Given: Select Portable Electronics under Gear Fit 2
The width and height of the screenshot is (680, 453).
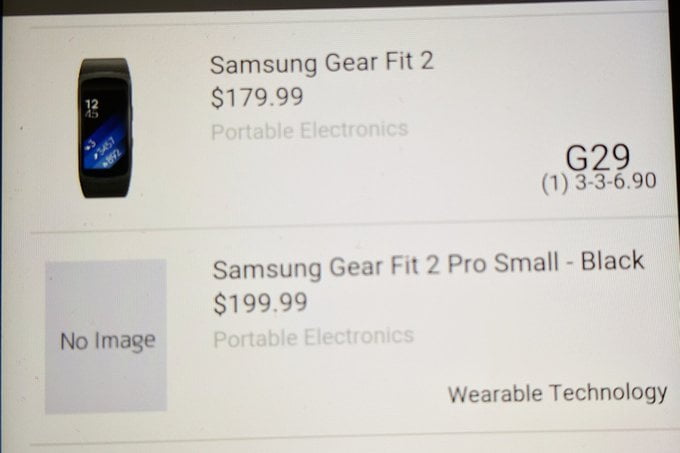Looking at the screenshot, I should [x=309, y=130].
